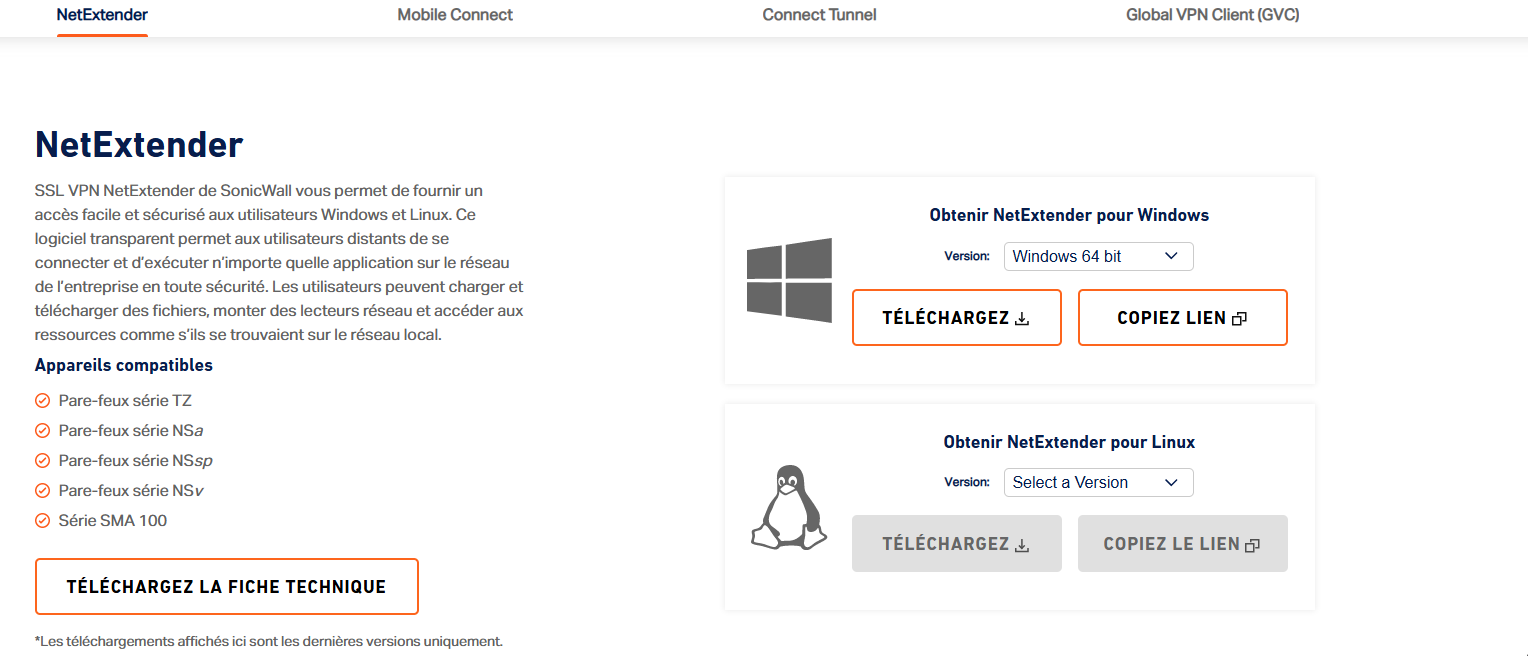Click the copy icon on COPIEZ LE LIEN
This screenshot has height=656, width=1528.
click(x=1252, y=545)
